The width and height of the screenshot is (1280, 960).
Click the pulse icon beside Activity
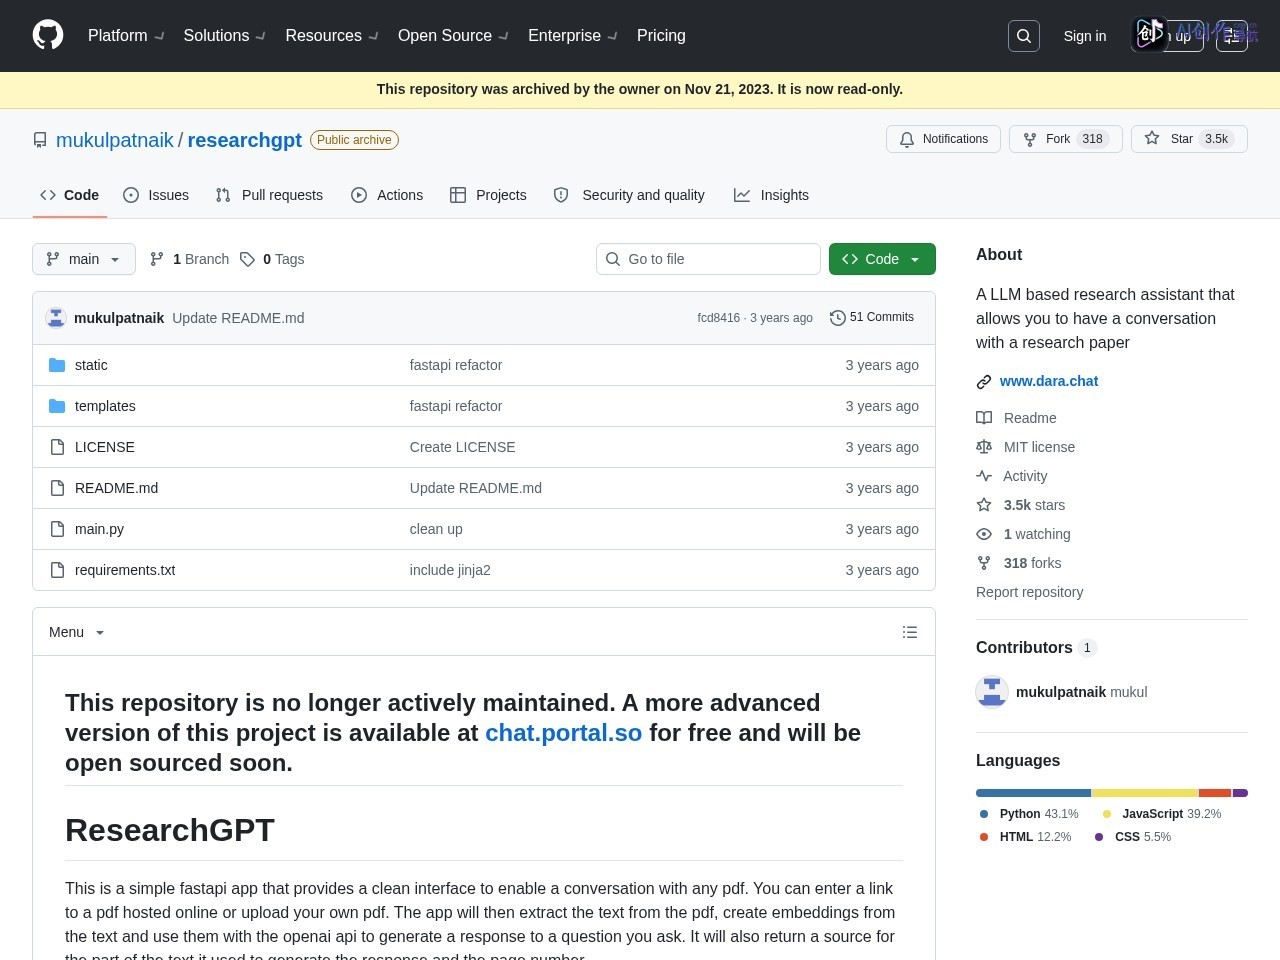984,476
